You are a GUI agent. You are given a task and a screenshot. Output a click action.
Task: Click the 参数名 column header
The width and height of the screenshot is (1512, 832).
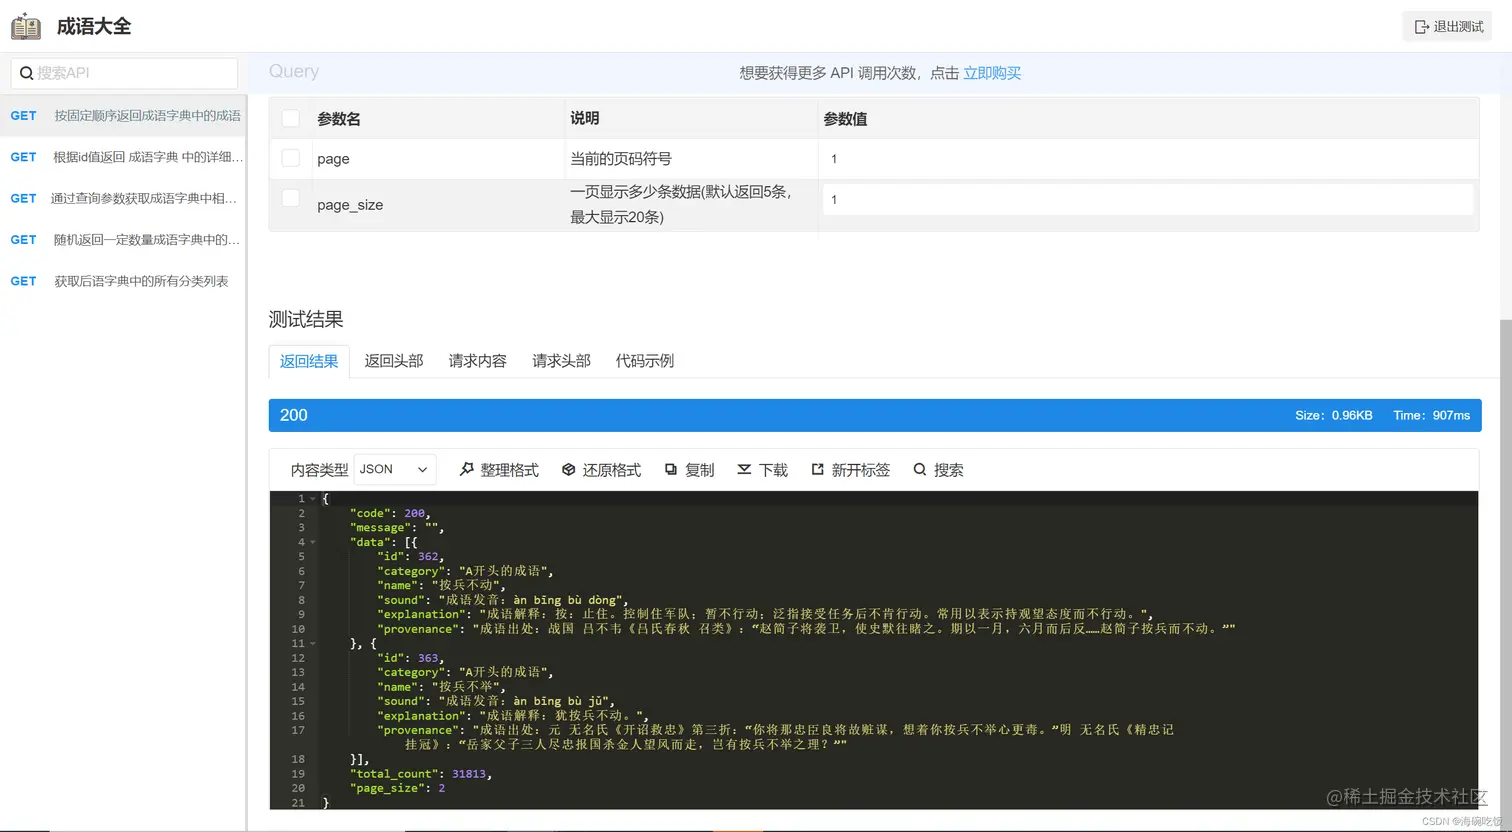point(339,119)
